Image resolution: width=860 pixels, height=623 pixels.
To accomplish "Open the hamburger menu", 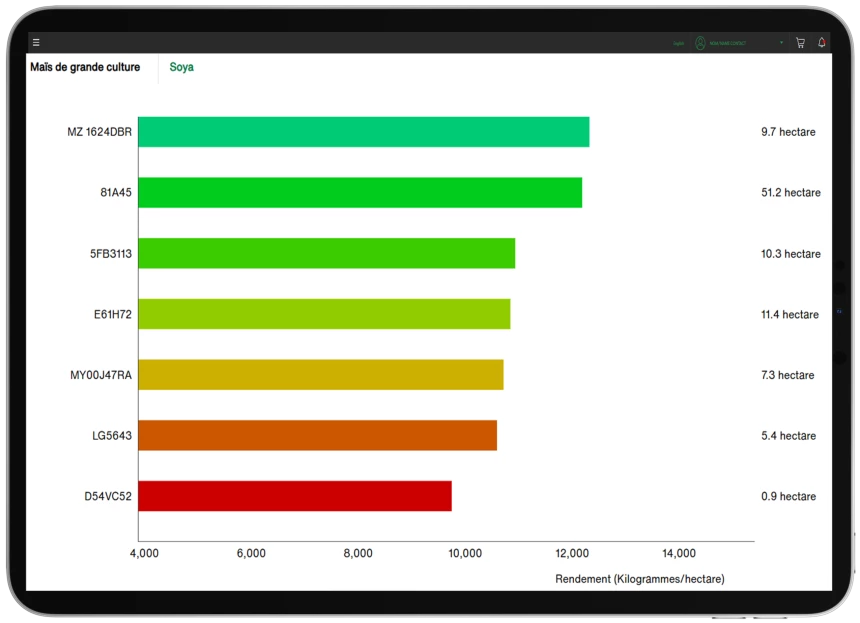I will pyautogui.click(x=36, y=43).
